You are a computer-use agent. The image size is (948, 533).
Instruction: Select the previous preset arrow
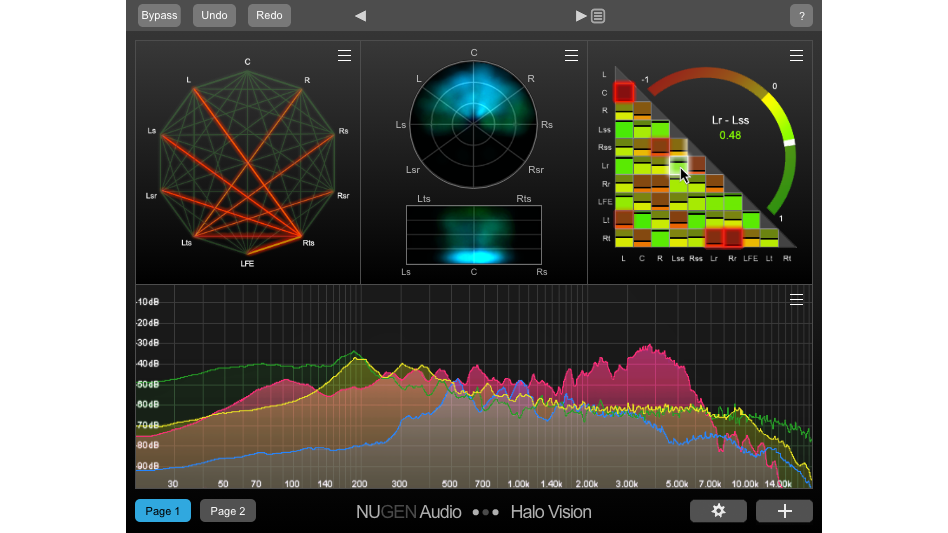point(361,16)
